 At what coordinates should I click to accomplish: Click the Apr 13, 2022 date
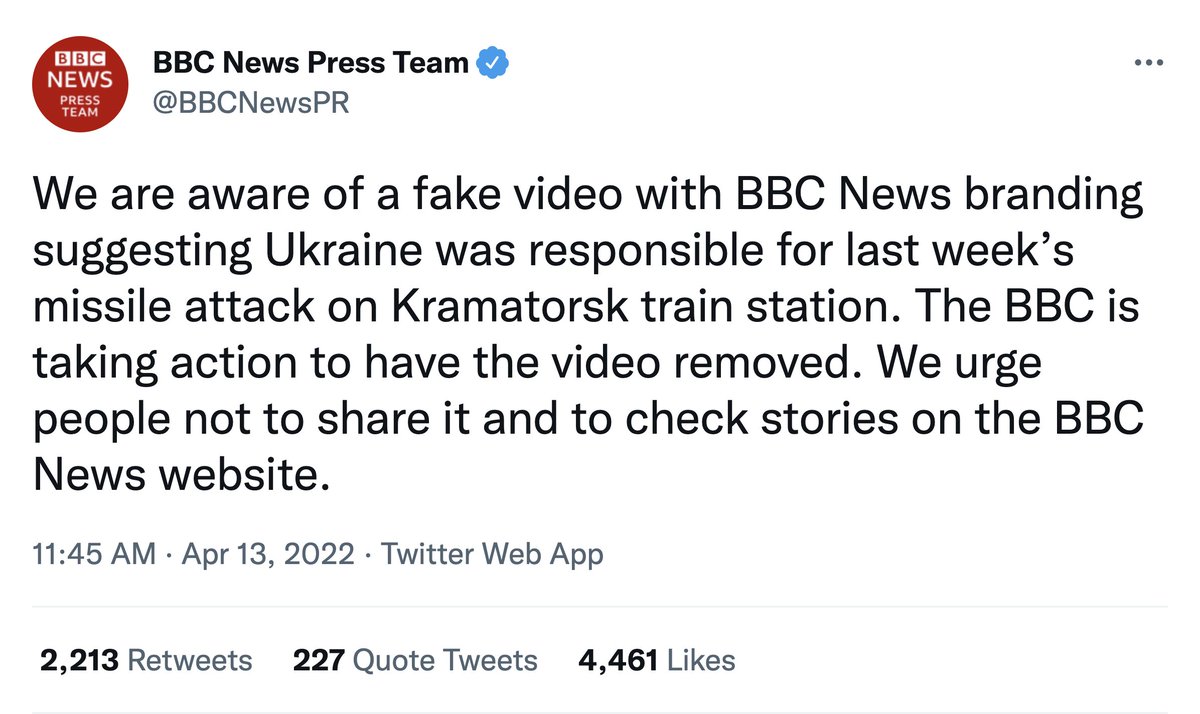(268, 553)
